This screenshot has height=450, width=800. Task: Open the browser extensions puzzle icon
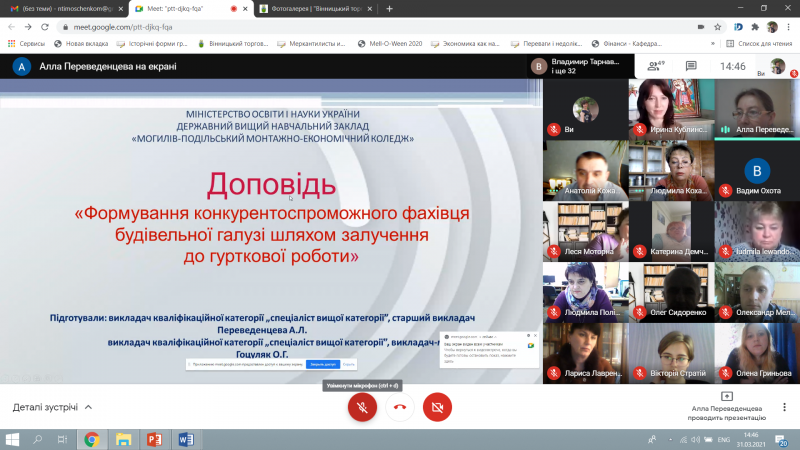[x=755, y=27]
